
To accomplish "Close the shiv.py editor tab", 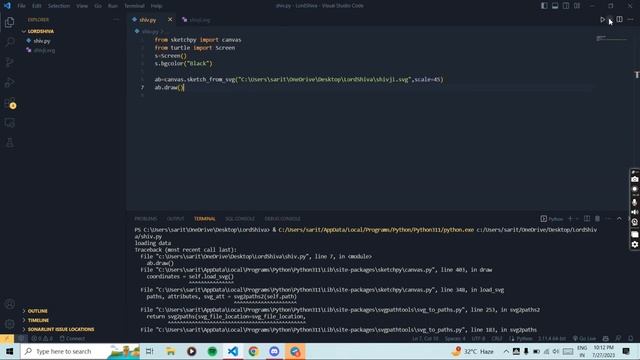I will pyautogui.click(x=170, y=20).
